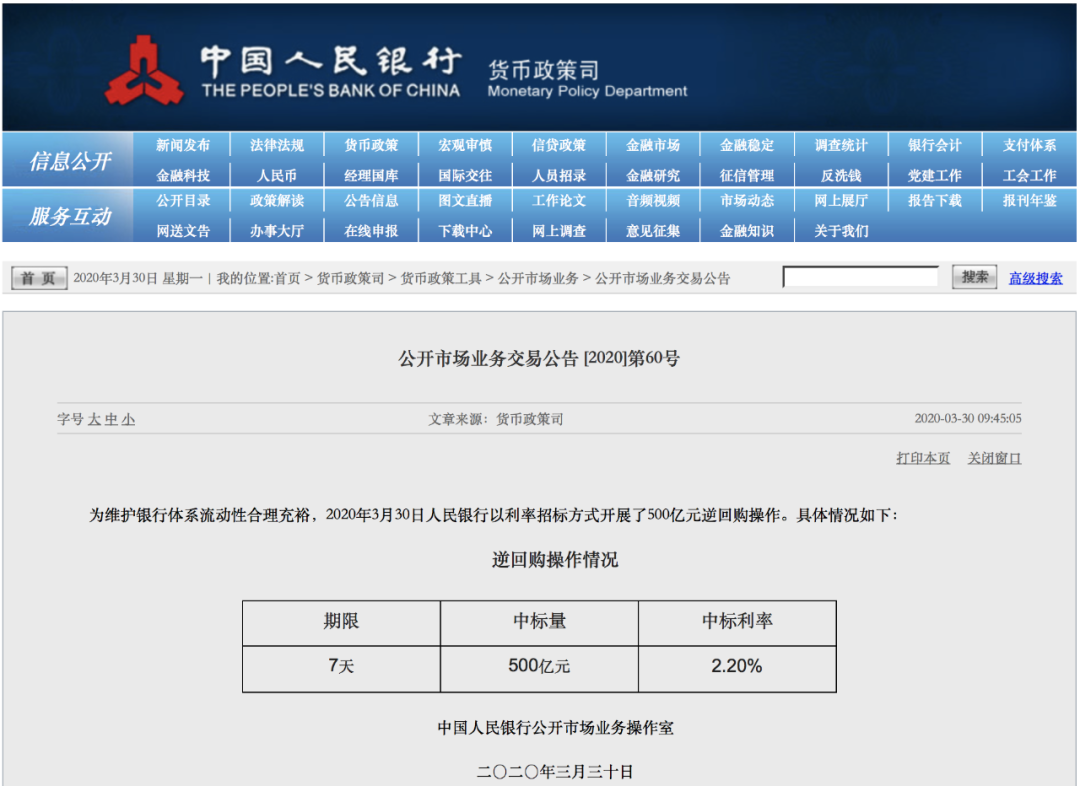The height and width of the screenshot is (786, 1080).
Task: Set font size to 大 (large)
Action: click(x=95, y=420)
